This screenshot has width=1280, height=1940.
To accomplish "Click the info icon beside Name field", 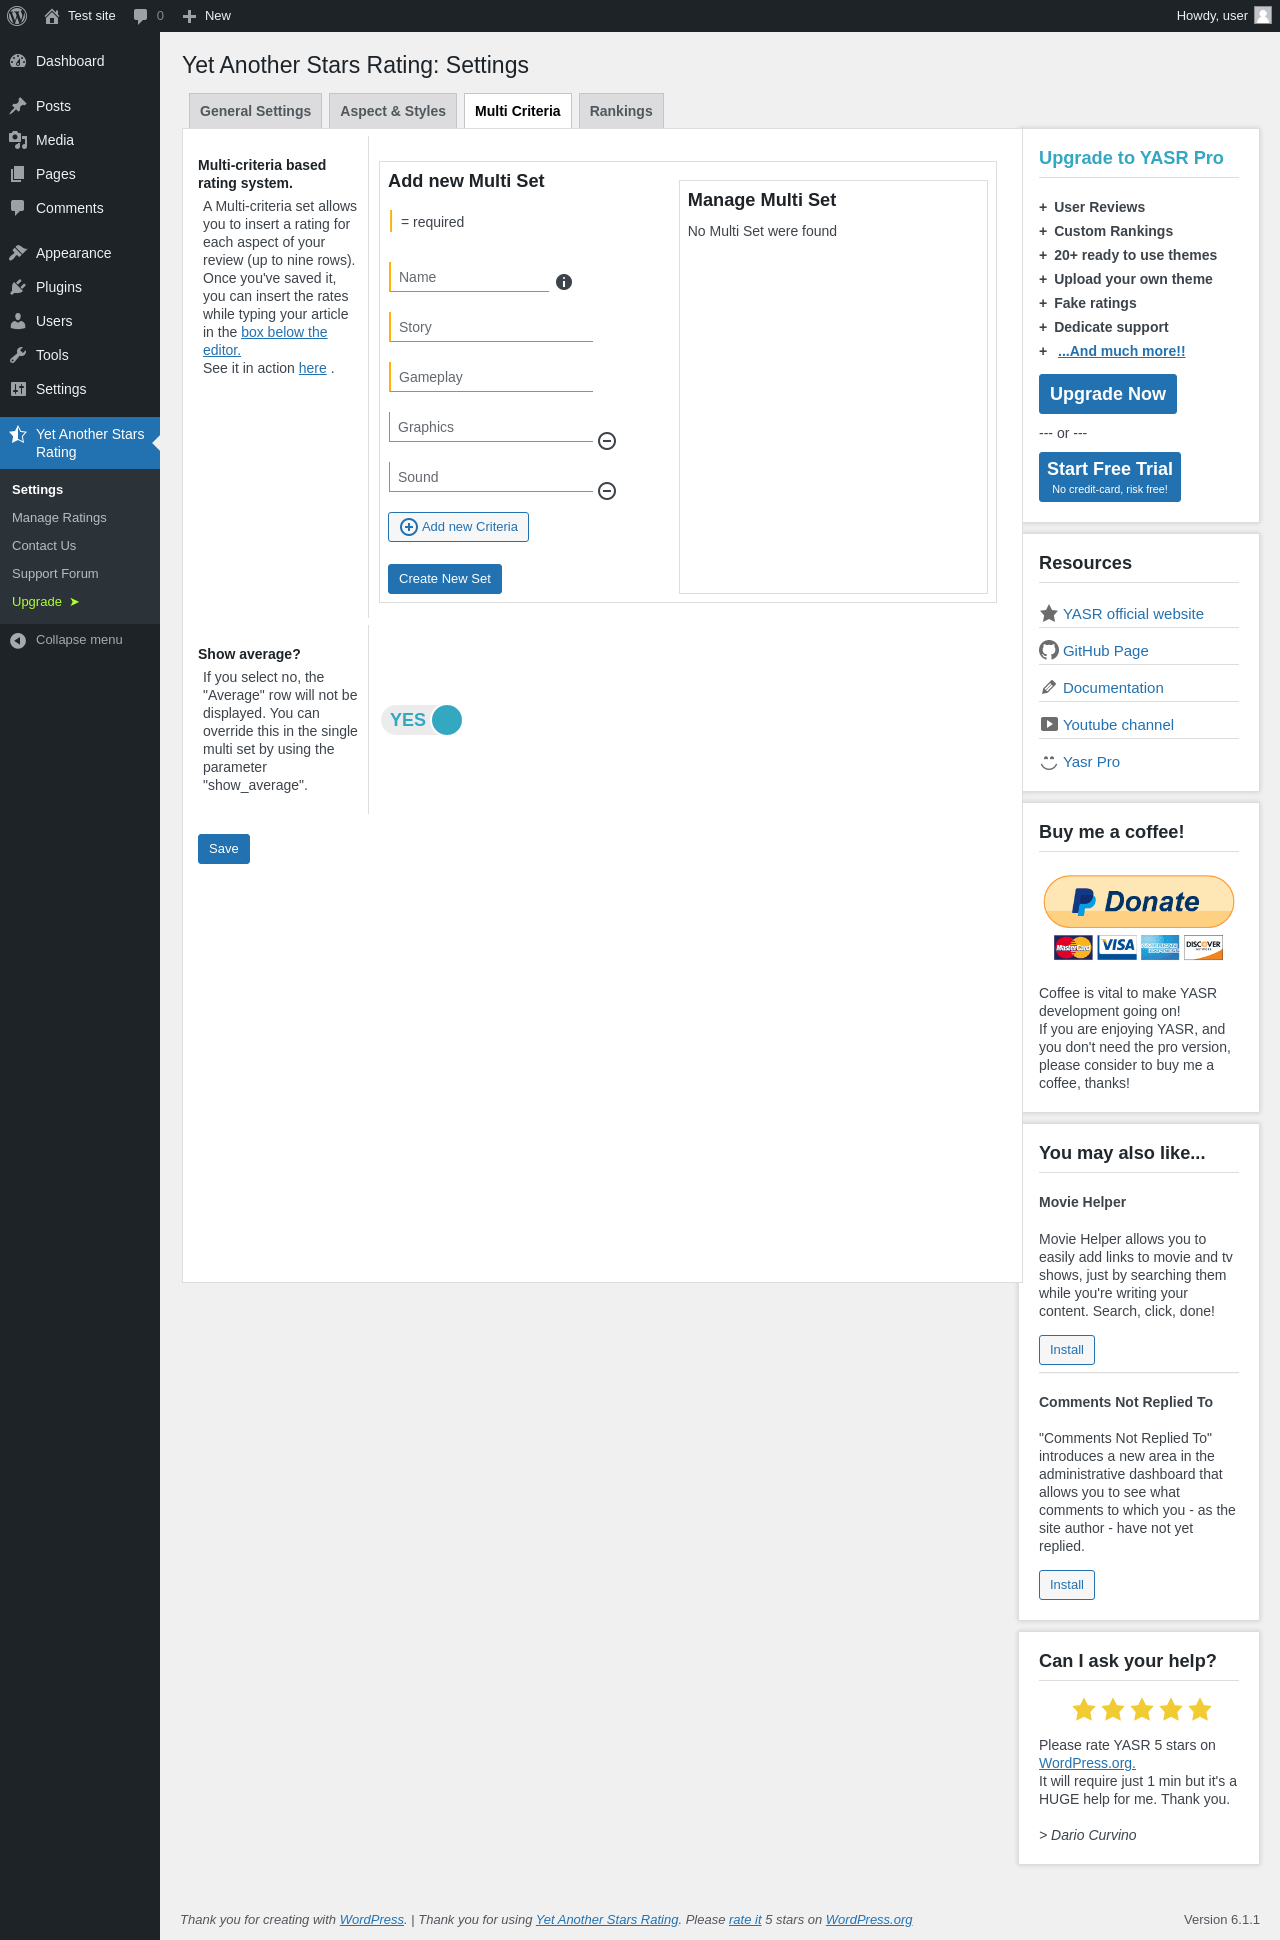I will [x=564, y=282].
